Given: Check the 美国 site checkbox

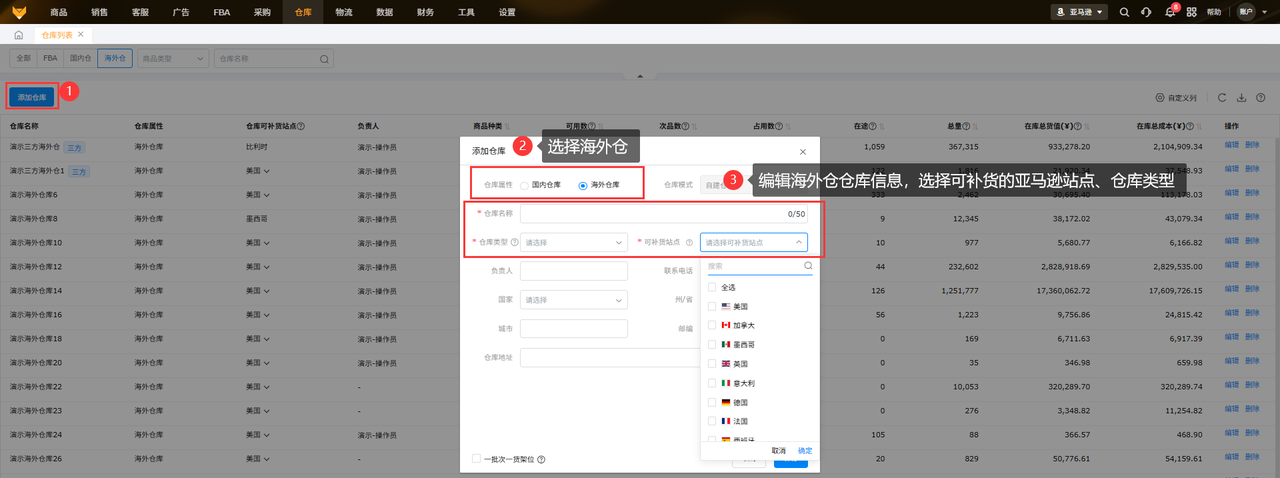Looking at the screenshot, I should click(x=712, y=306).
